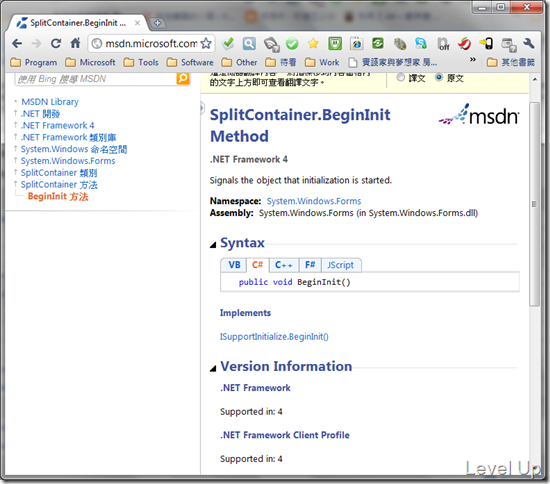The image size is (550, 484).
Task: Select BeginInit 方法 tree item
Action: 58,196
